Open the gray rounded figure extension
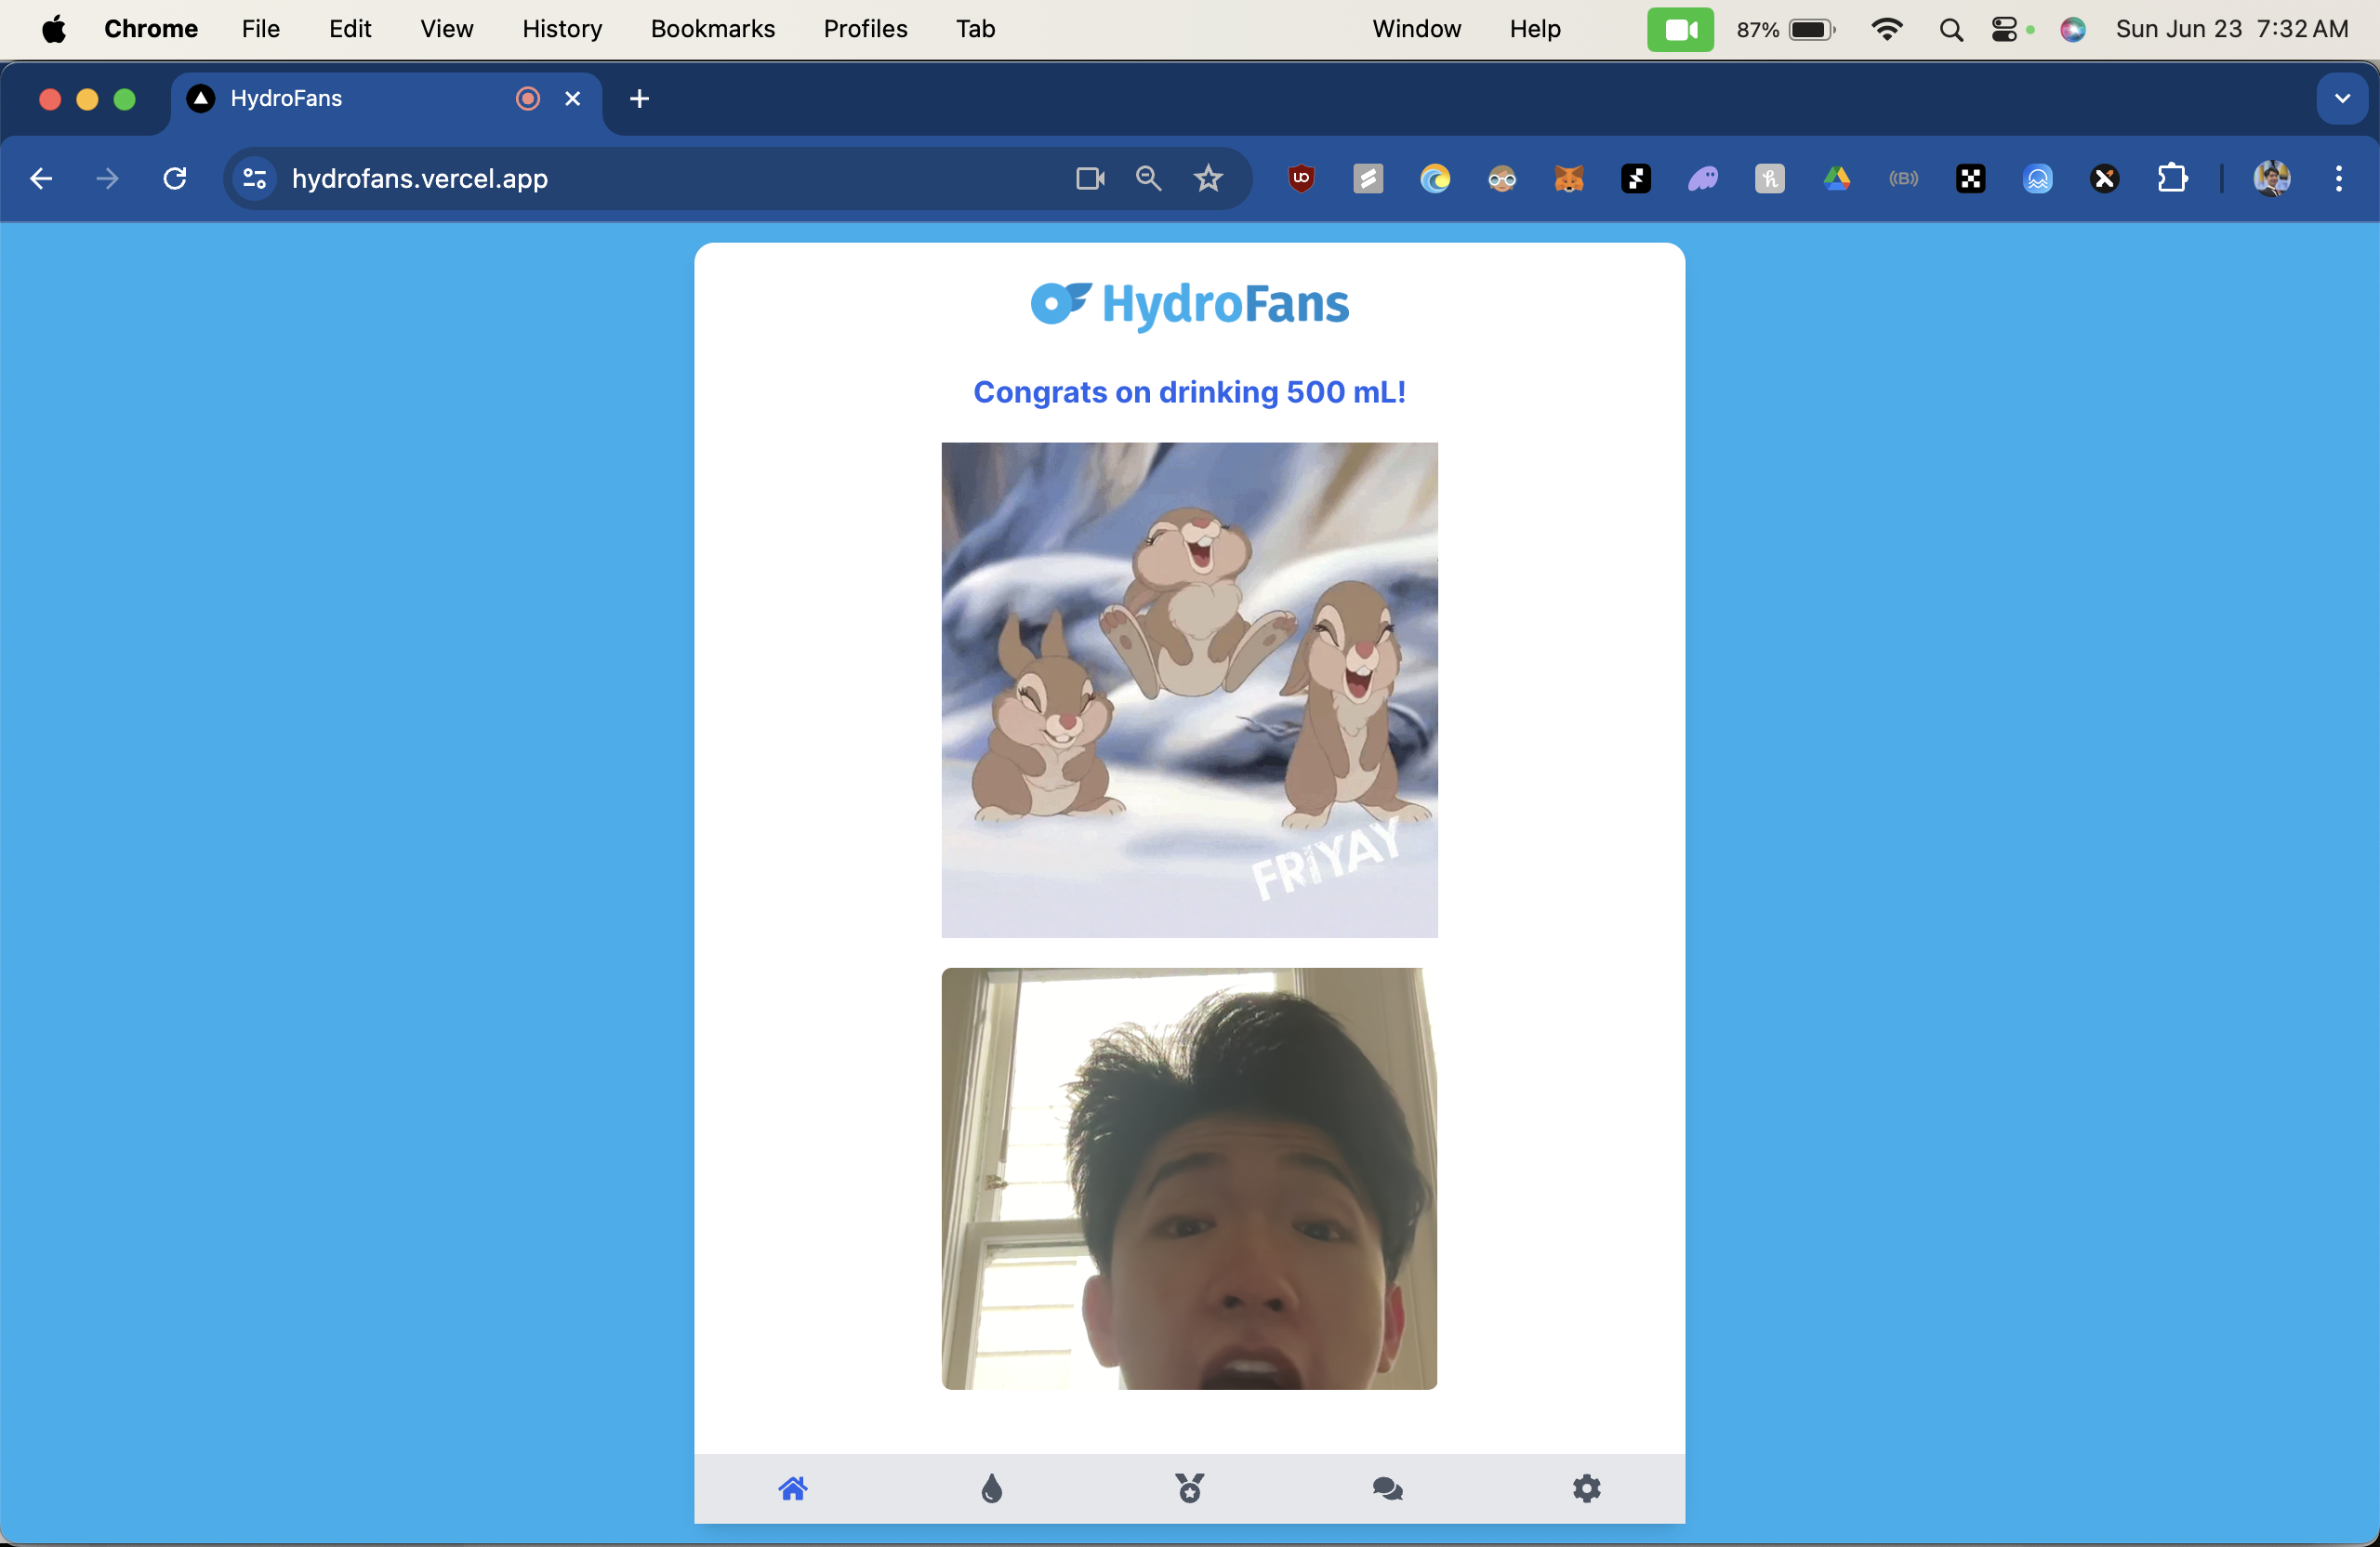This screenshot has height=1547, width=2380. point(1770,179)
